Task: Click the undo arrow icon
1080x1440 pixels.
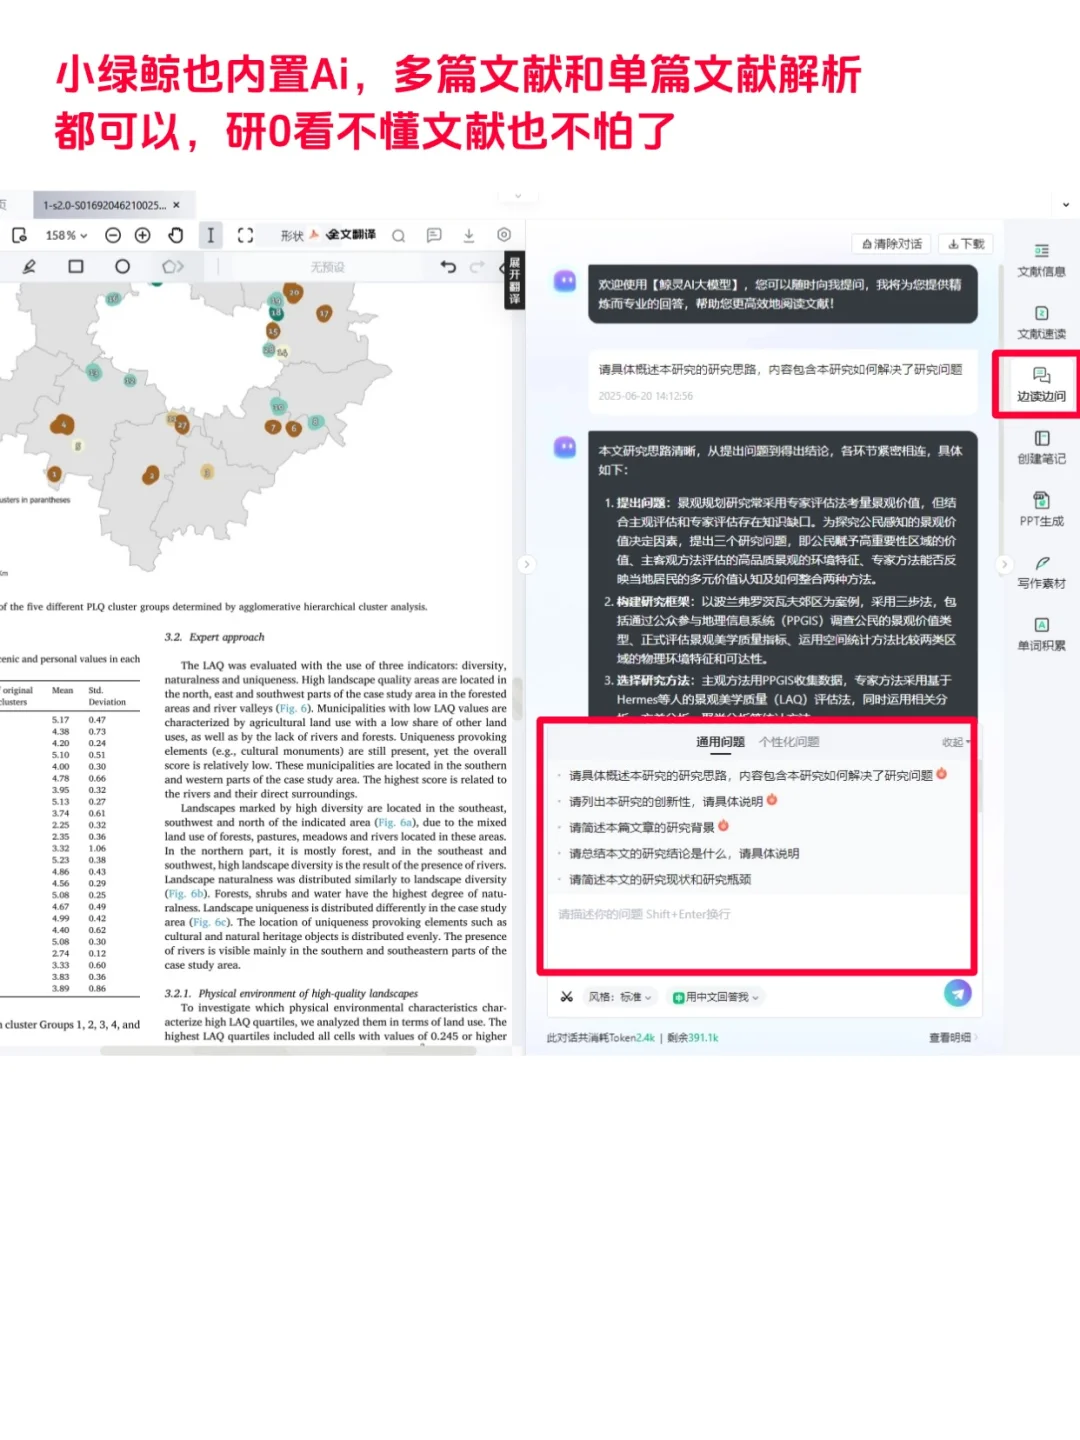Action: click(448, 267)
